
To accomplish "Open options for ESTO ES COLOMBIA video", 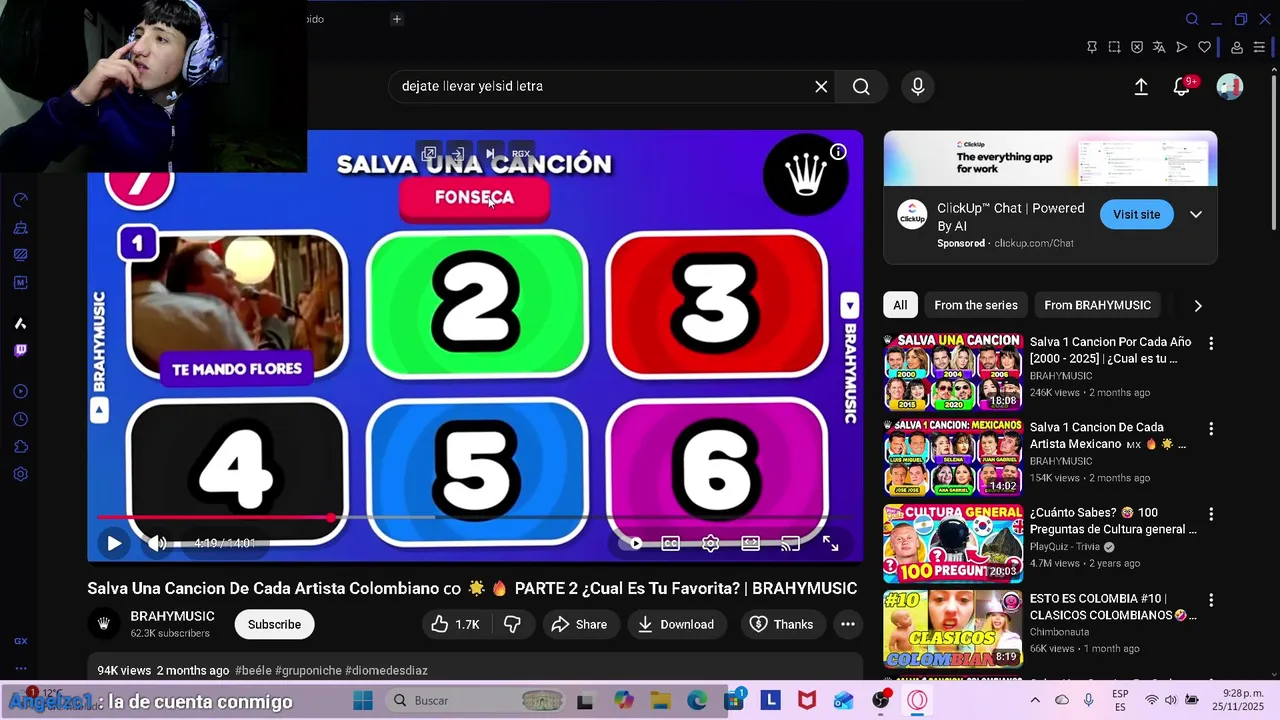I will tap(1211, 600).
